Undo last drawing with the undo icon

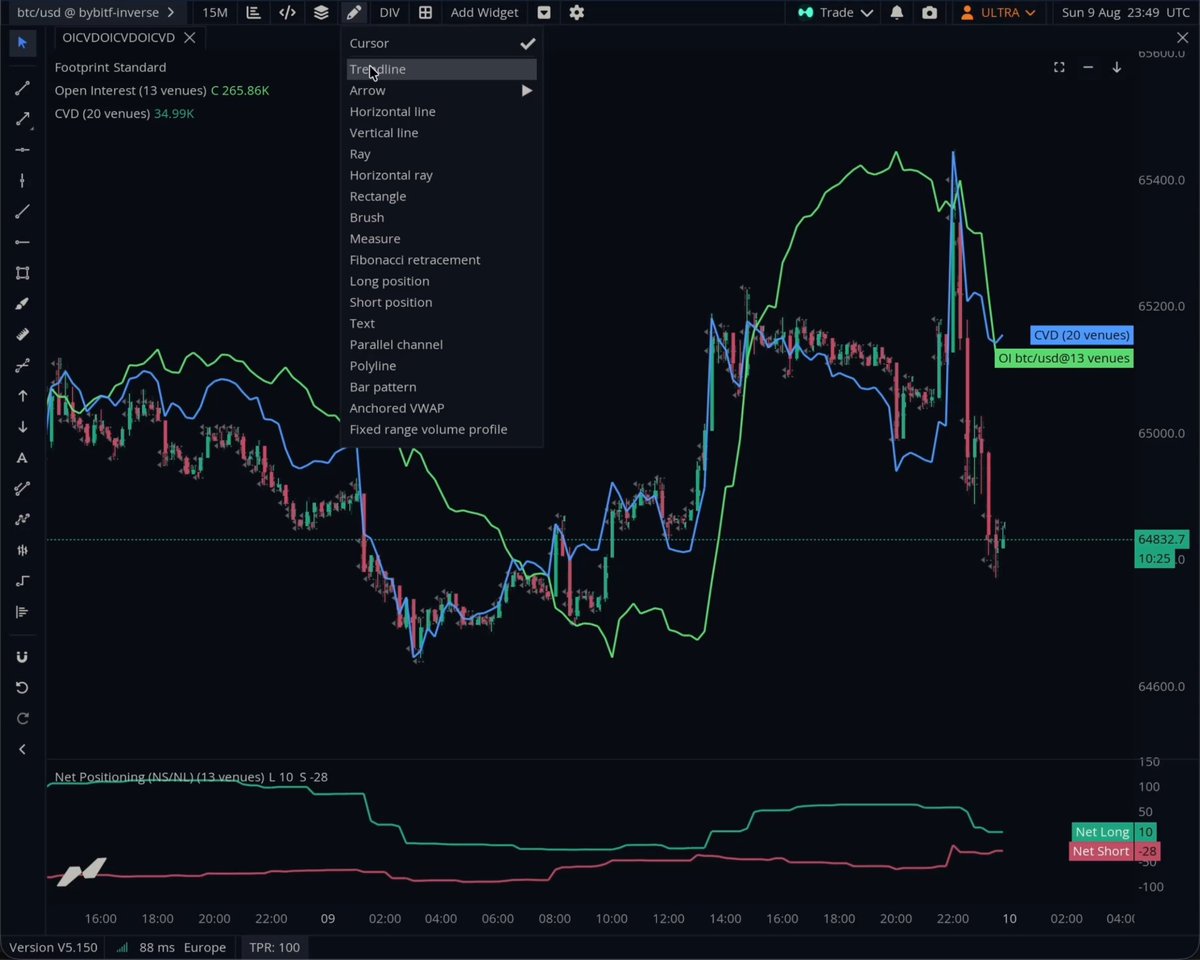pyautogui.click(x=22, y=688)
